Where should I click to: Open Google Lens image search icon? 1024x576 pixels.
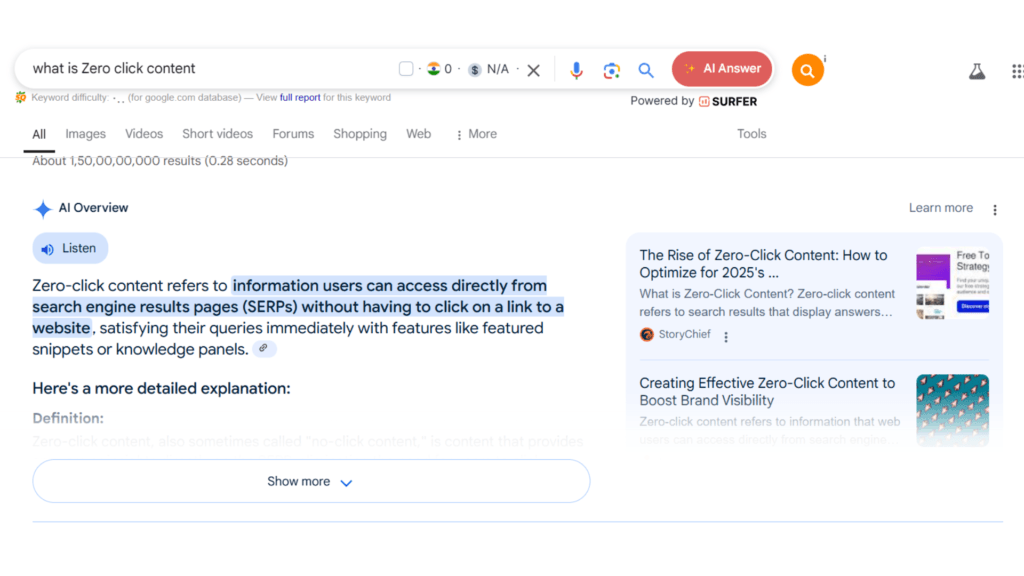click(611, 70)
